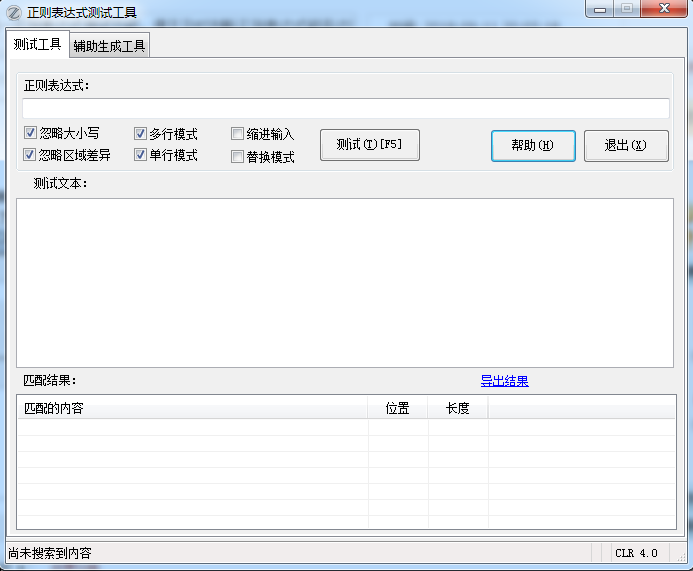Disable the 多行模式 checkbox
The image size is (693, 571).
(141, 133)
